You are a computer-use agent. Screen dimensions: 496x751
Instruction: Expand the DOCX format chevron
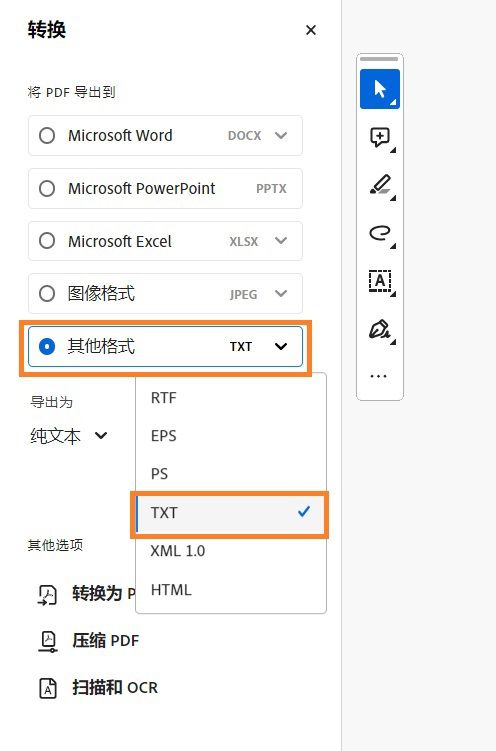click(281, 136)
